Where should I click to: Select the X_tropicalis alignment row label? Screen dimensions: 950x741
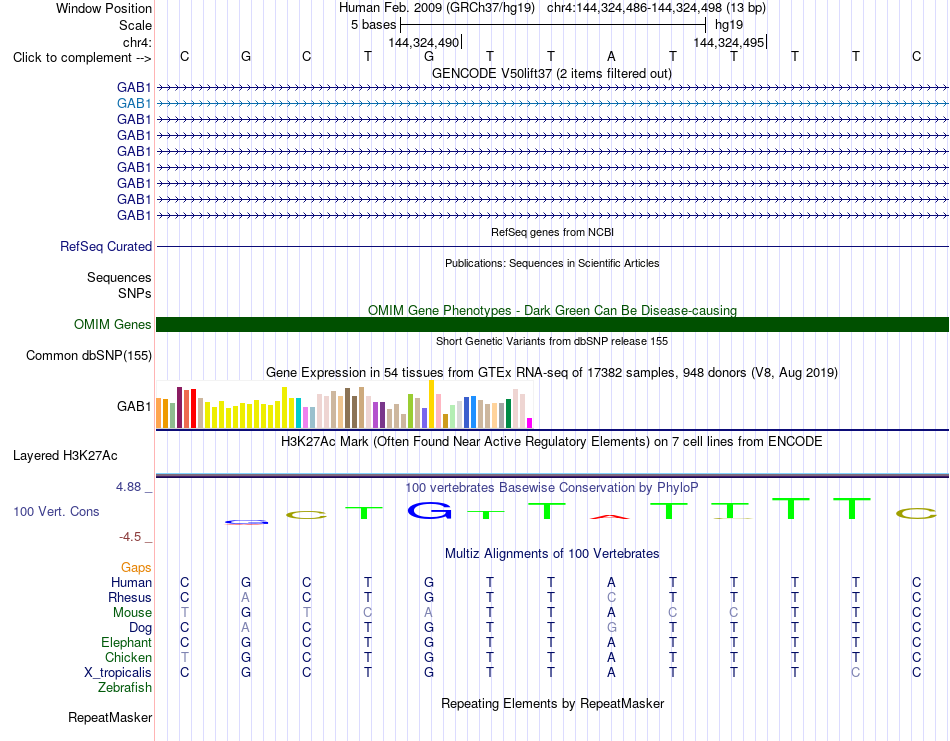click(x=118, y=673)
